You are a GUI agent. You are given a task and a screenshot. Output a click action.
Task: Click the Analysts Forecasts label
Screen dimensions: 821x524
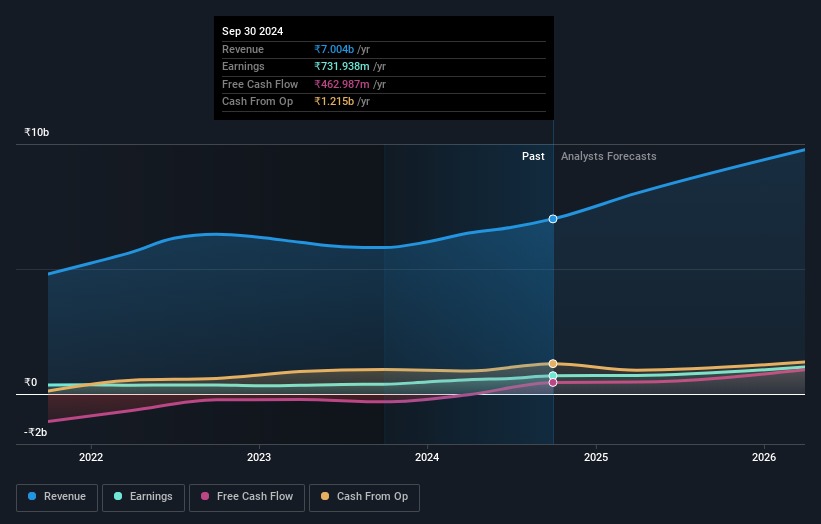(x=608, y=157)
